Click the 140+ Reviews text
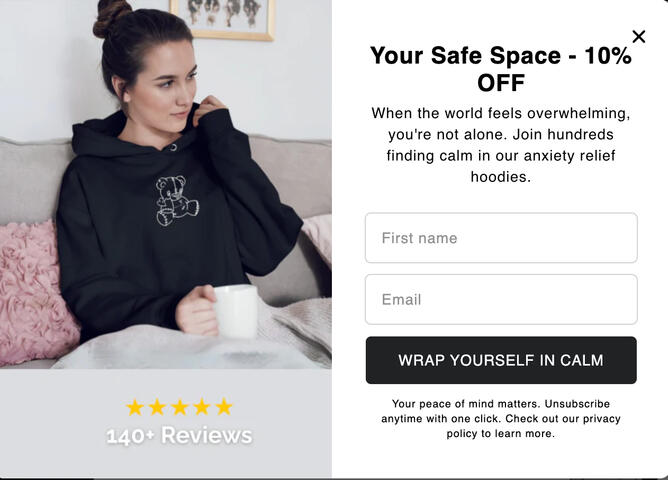668x480 pixels. click(179, 436)
